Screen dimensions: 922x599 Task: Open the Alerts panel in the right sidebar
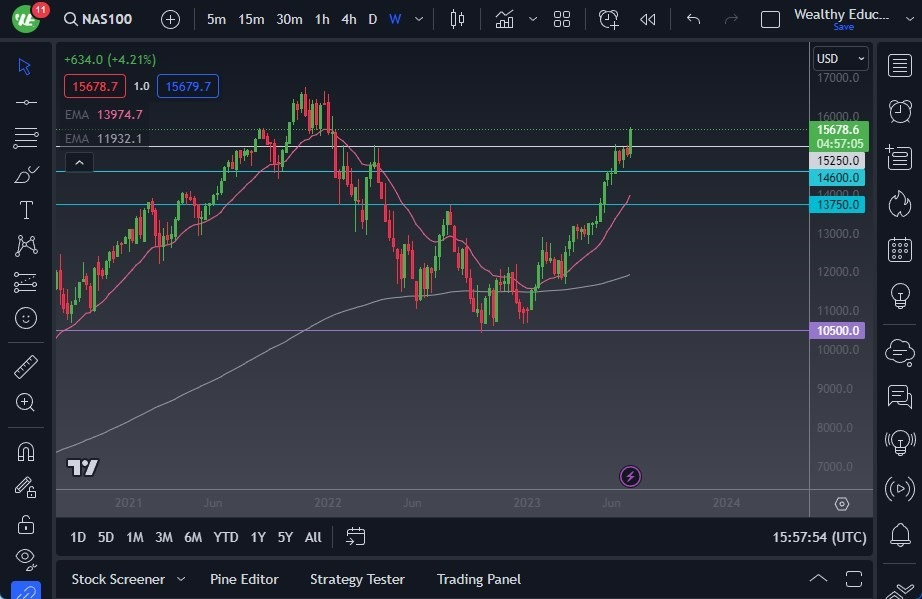tap(899, 111)
